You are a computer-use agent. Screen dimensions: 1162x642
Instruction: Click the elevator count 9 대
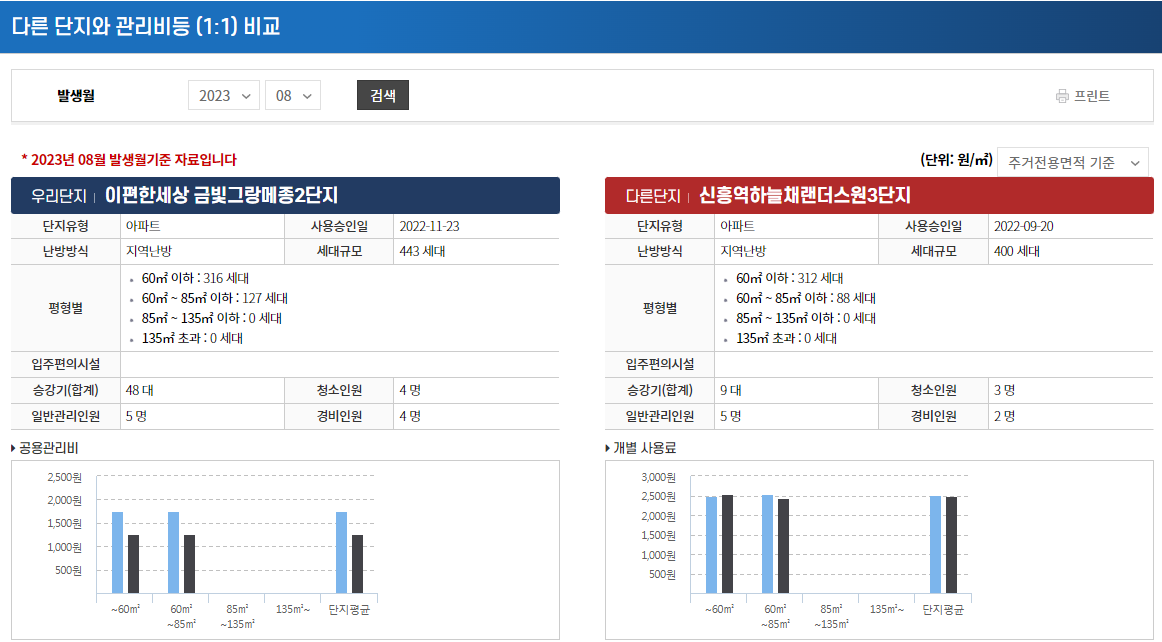[x=730, y=390]
